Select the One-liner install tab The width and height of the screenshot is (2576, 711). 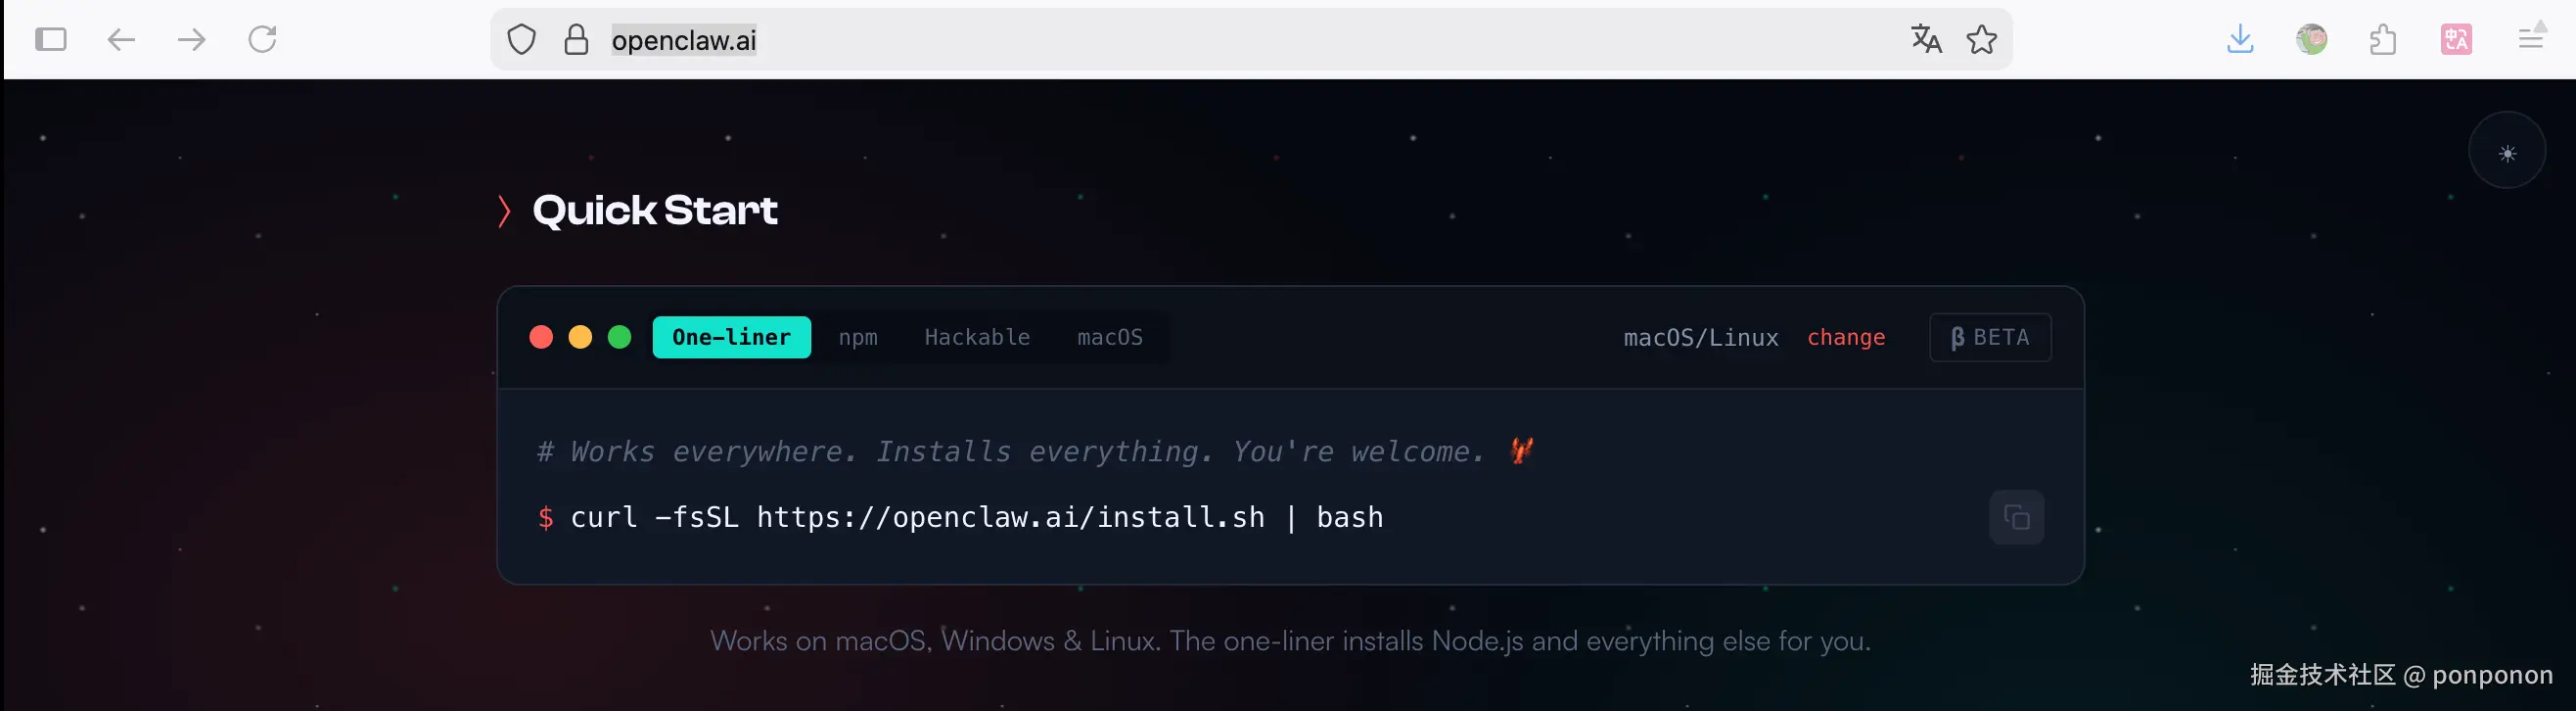[731, 337]
